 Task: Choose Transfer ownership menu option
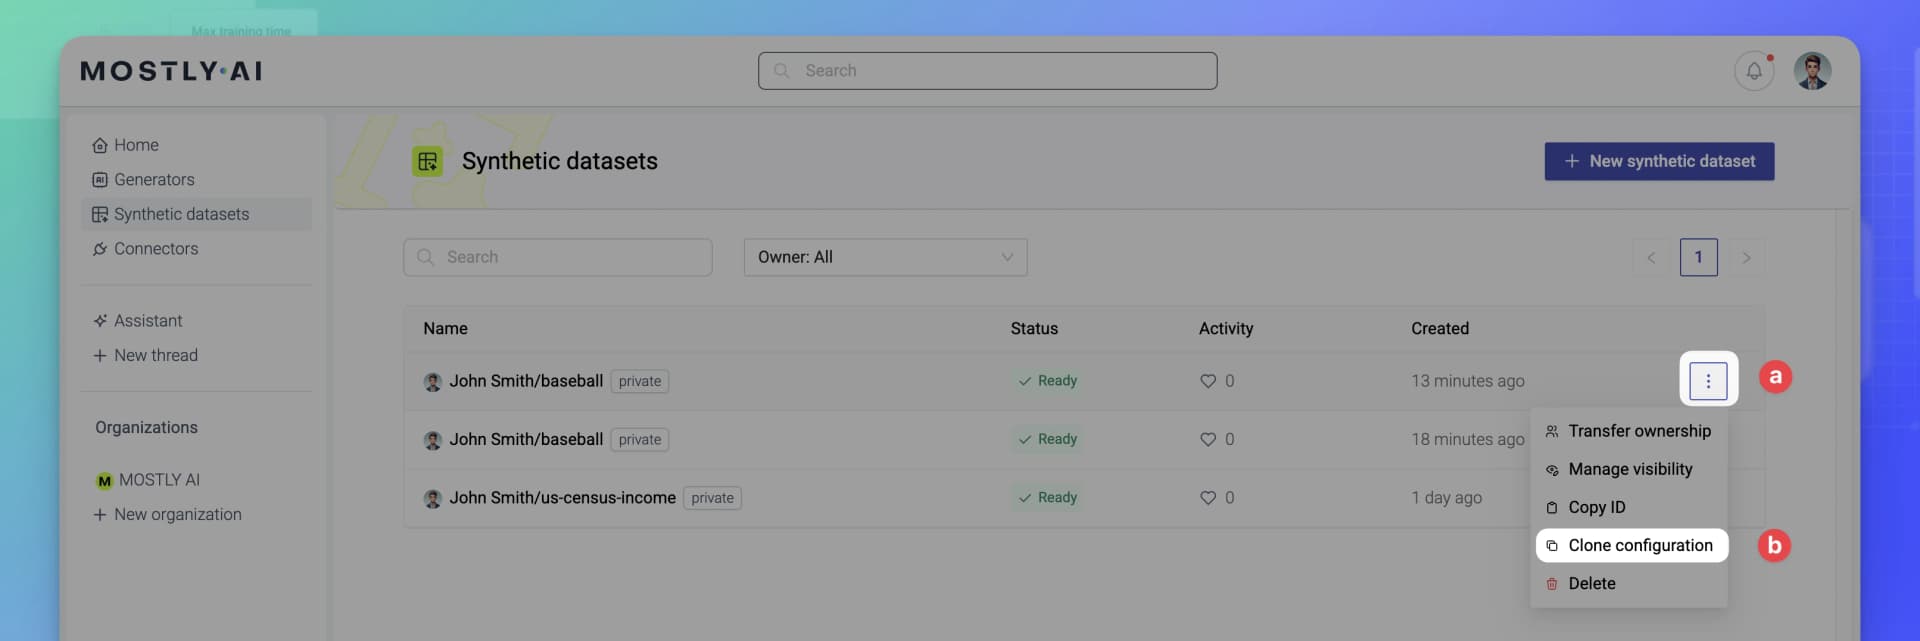[x=1638, y=431]
